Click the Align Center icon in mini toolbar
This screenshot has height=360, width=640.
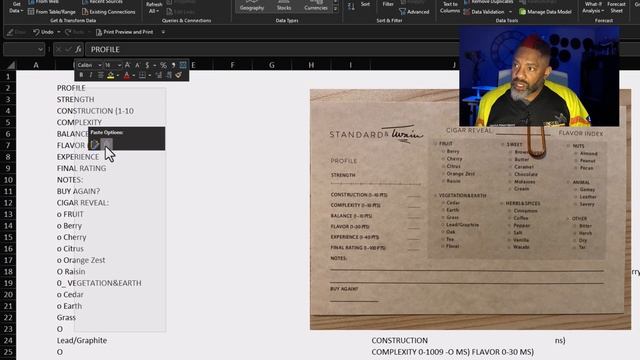(x=100, y=75)
